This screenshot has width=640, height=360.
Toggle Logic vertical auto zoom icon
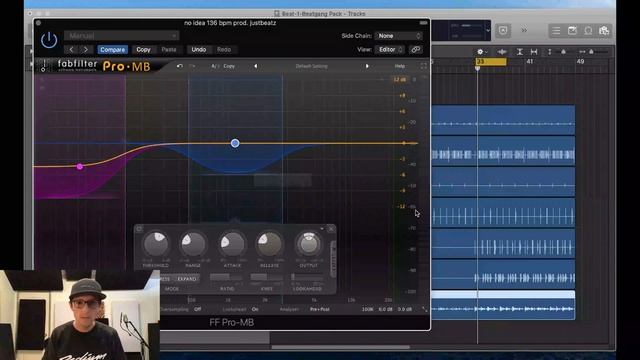[520, 52]
